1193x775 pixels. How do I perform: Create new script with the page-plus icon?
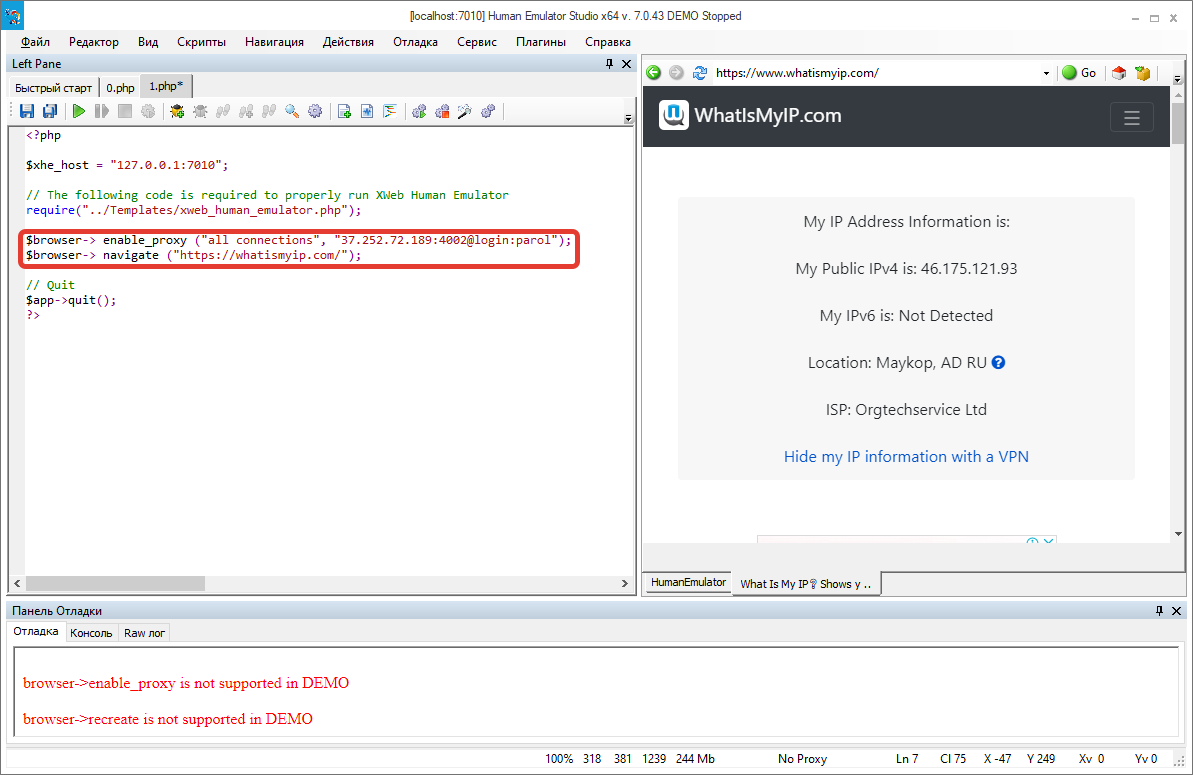344,111
